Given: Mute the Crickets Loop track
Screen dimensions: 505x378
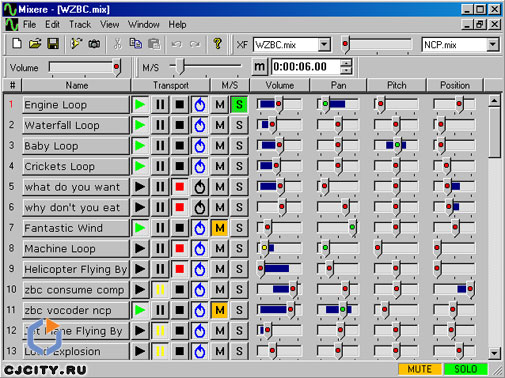Looking at the screenshot, I should (x=219, y=166).
